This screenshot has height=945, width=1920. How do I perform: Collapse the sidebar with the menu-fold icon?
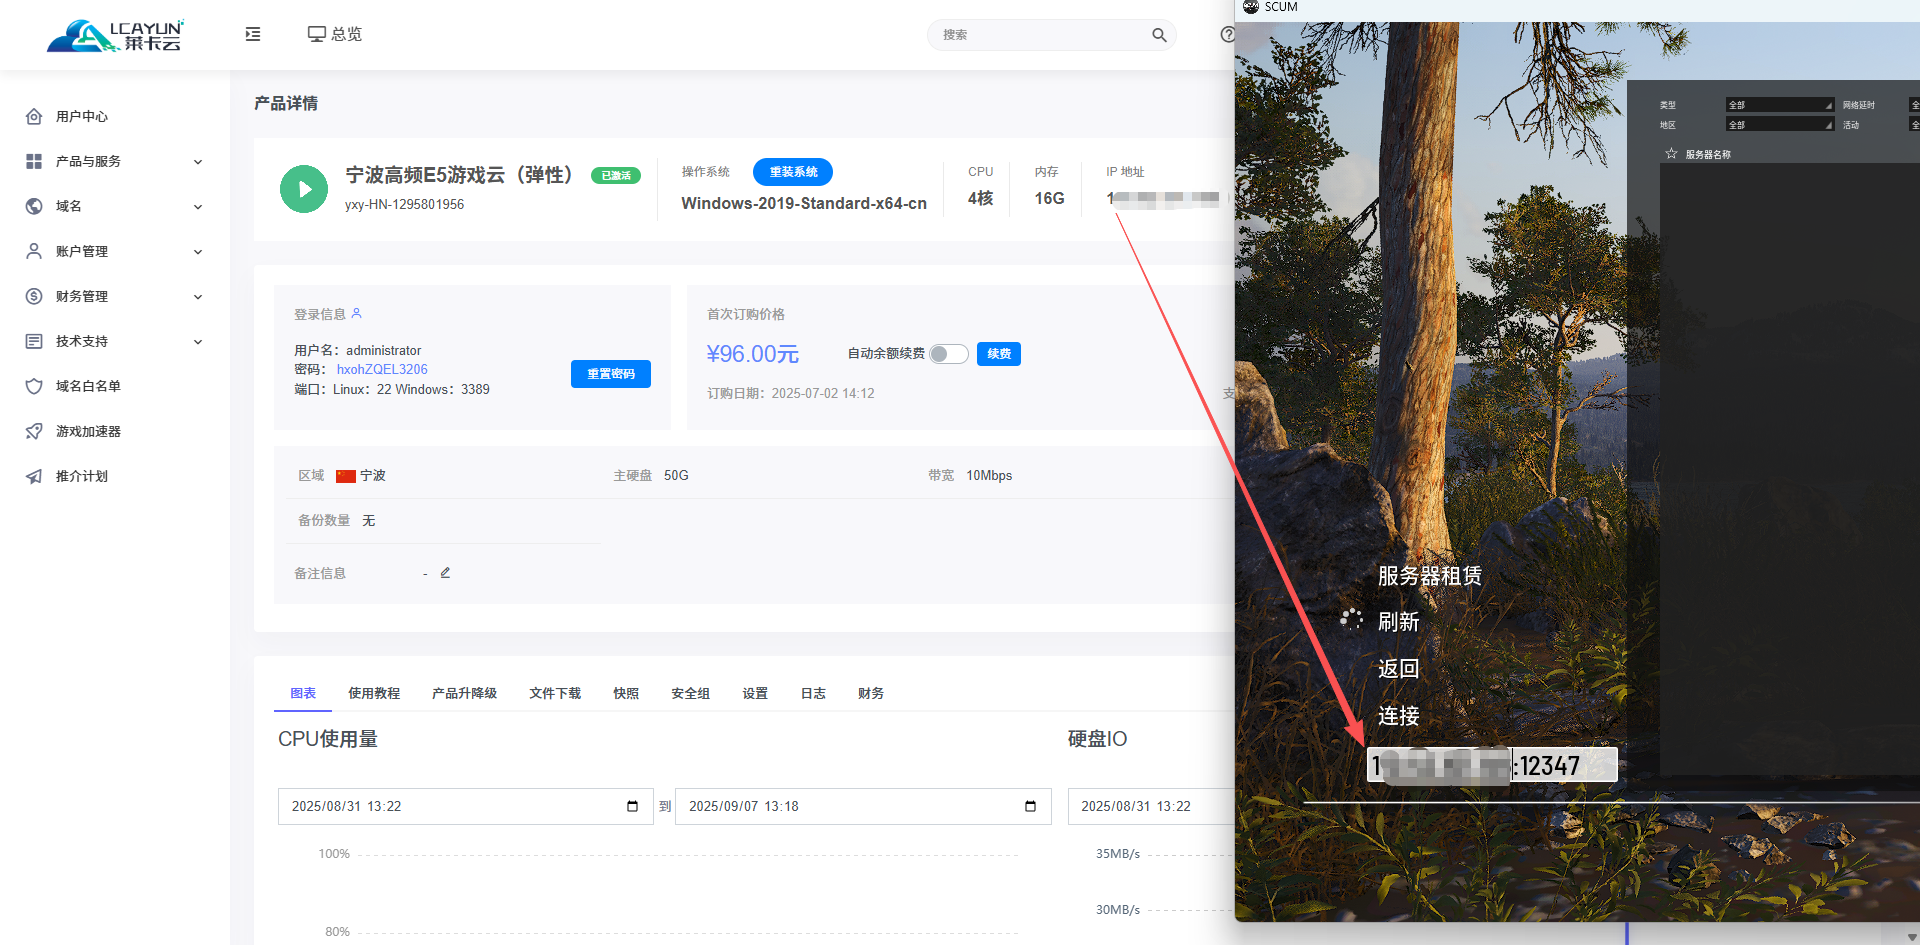click(x=253, y=34)
